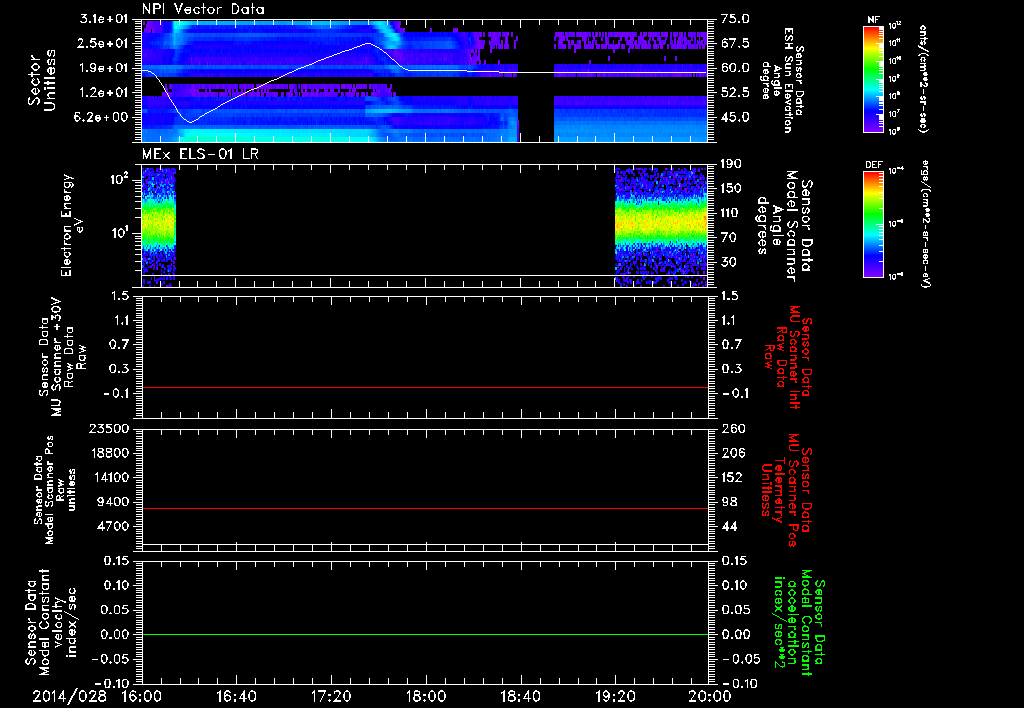The width and height of the screenshot is (1024, 708).
Task: Click the red line in Model Scanner Pos panel
Action: 424,508
